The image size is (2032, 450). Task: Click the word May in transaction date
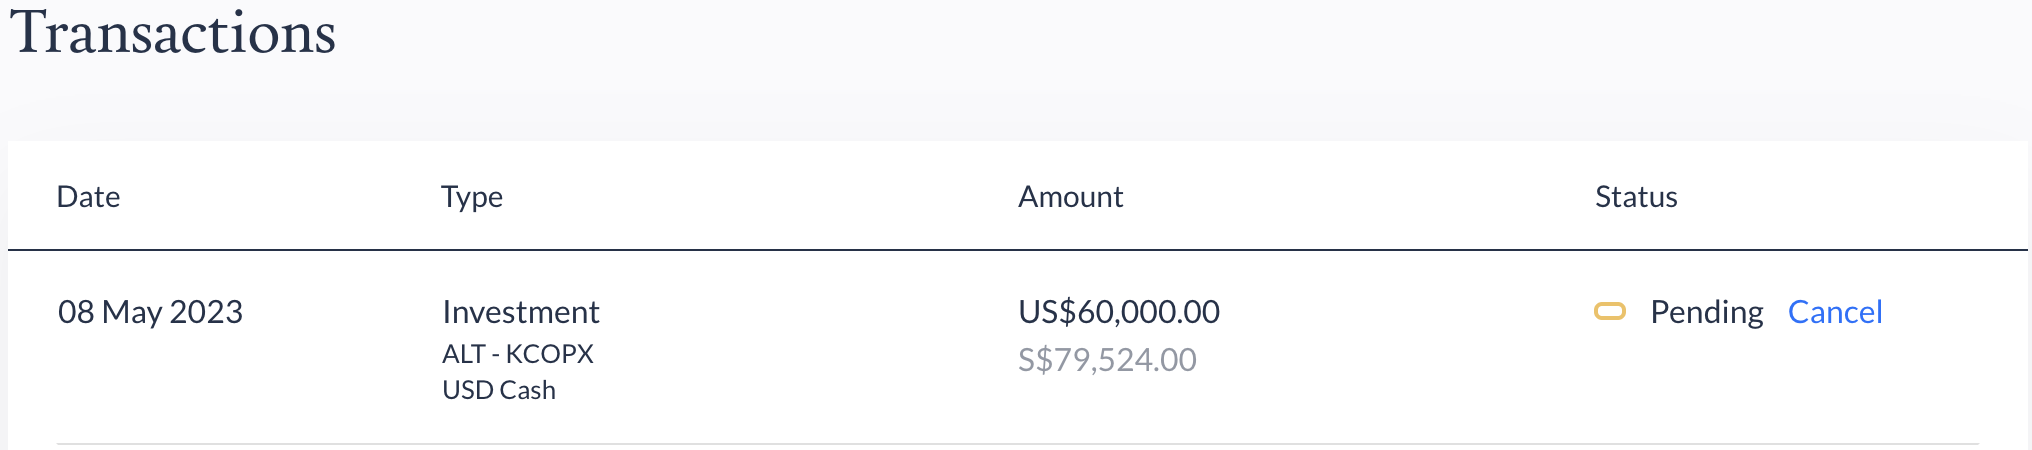[x=132, y=313]
